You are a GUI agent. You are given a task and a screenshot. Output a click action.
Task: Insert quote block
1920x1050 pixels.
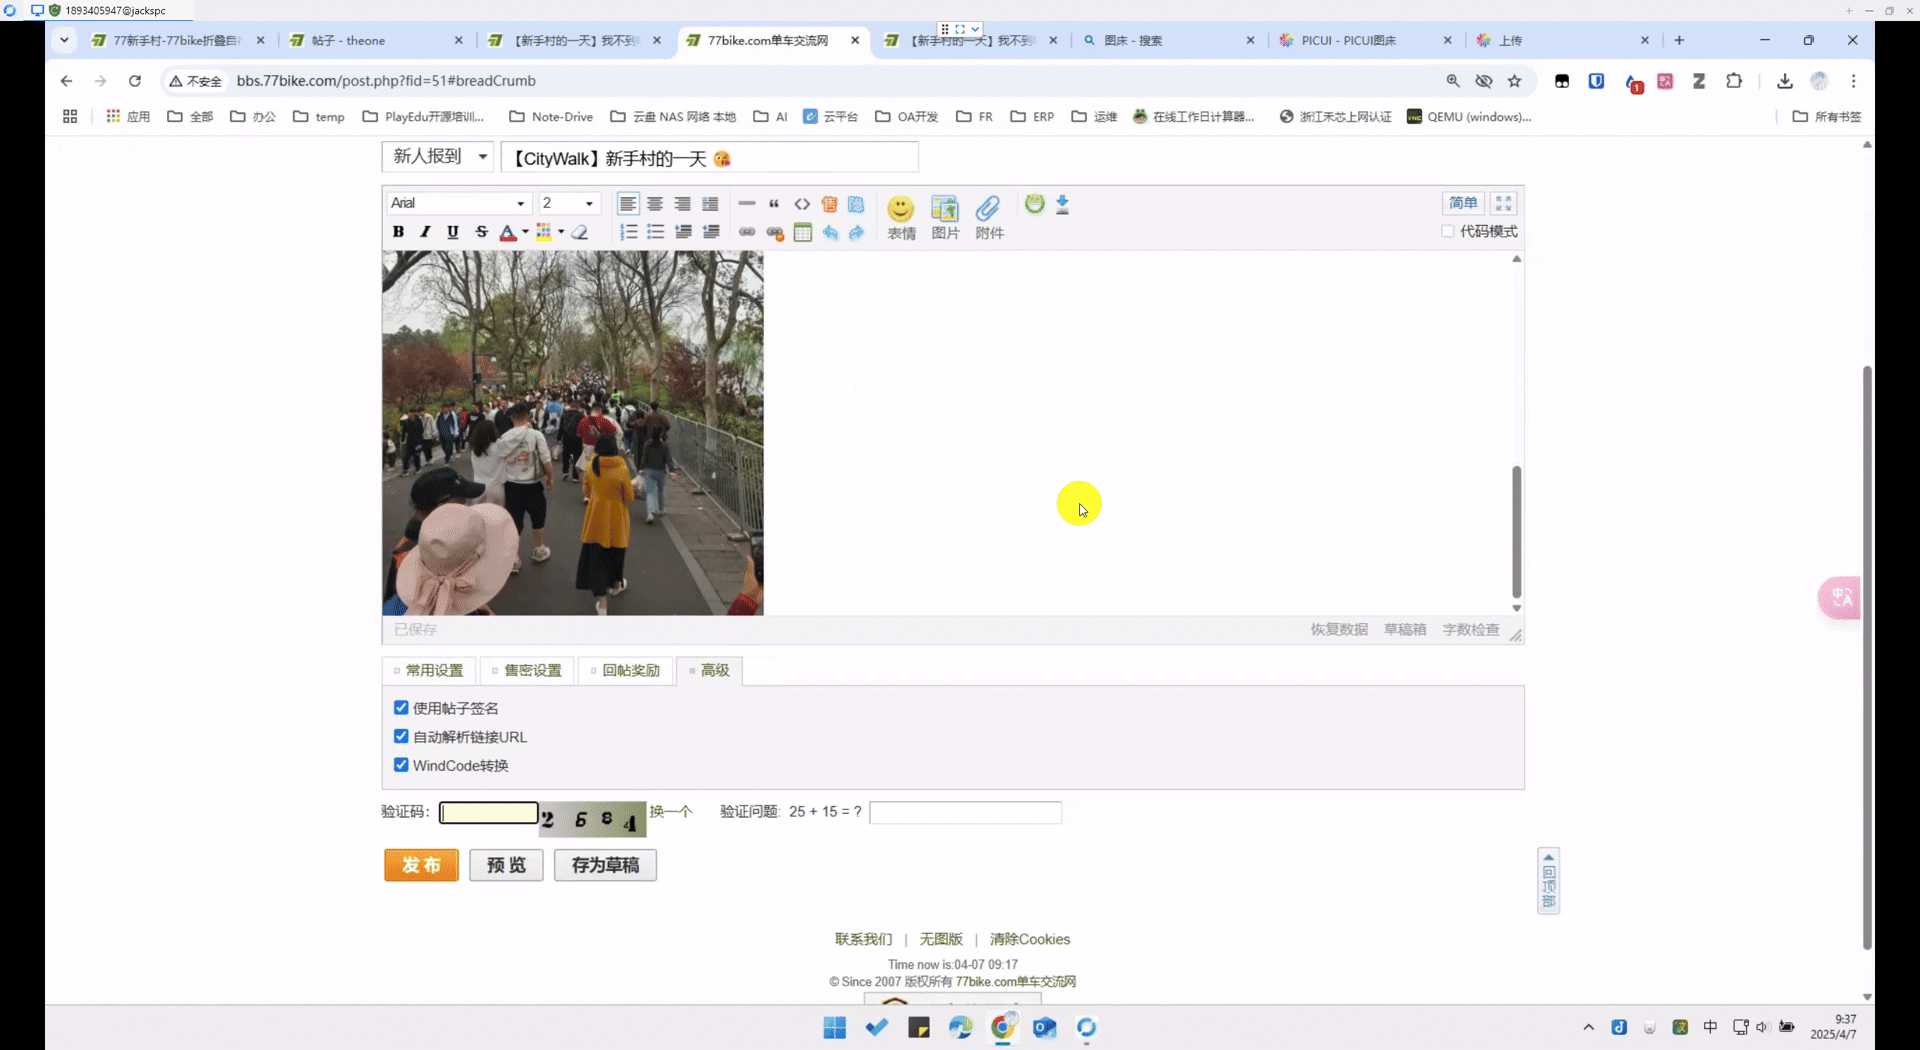point(774,204)
